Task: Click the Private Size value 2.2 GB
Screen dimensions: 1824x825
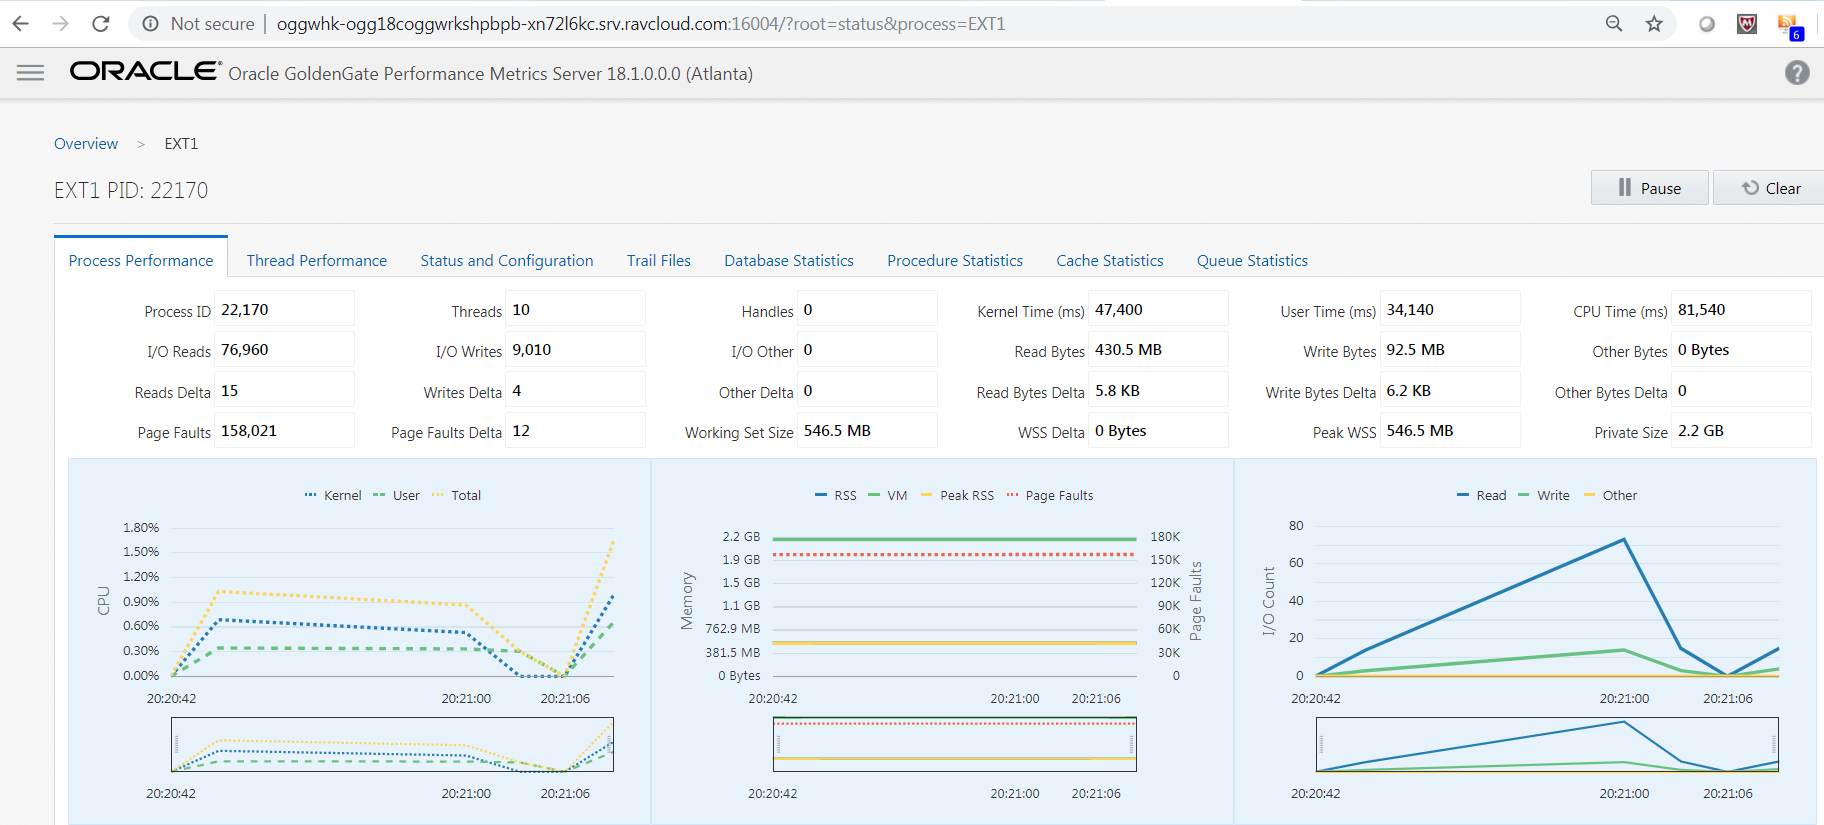Action: pos(1741,431)
